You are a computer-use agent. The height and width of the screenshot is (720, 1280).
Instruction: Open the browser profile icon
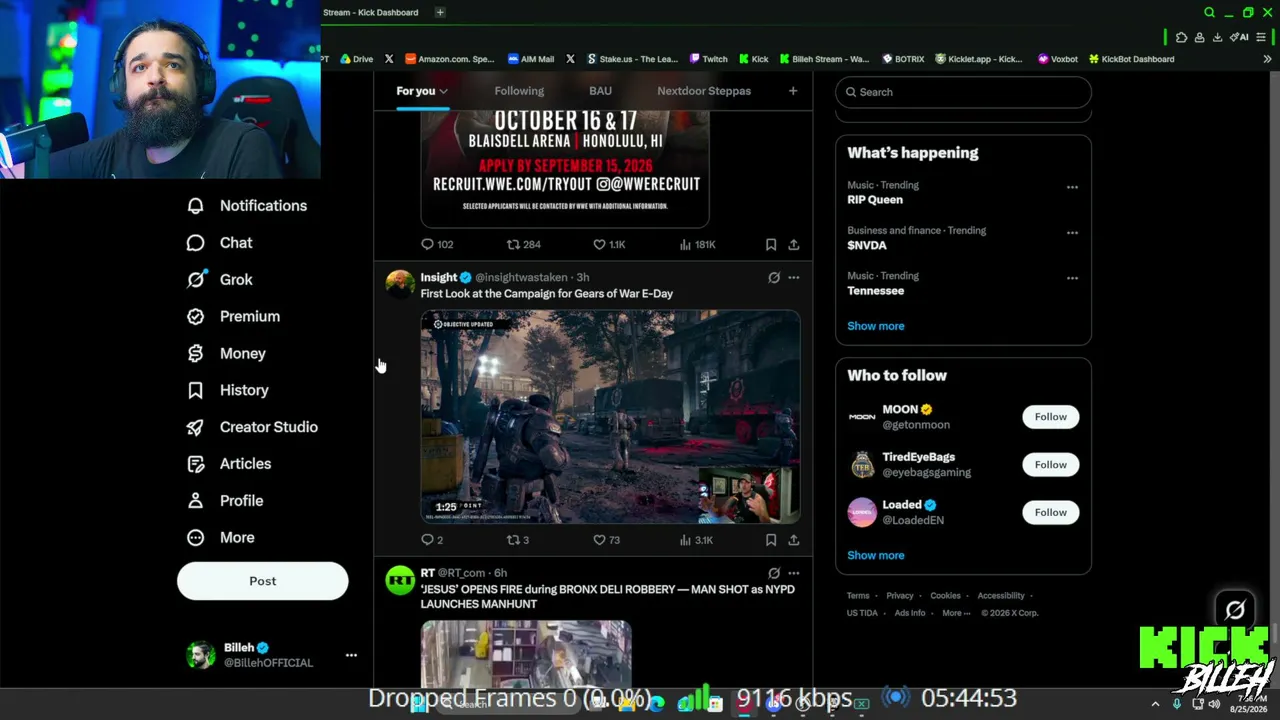tap(1199, 37)
